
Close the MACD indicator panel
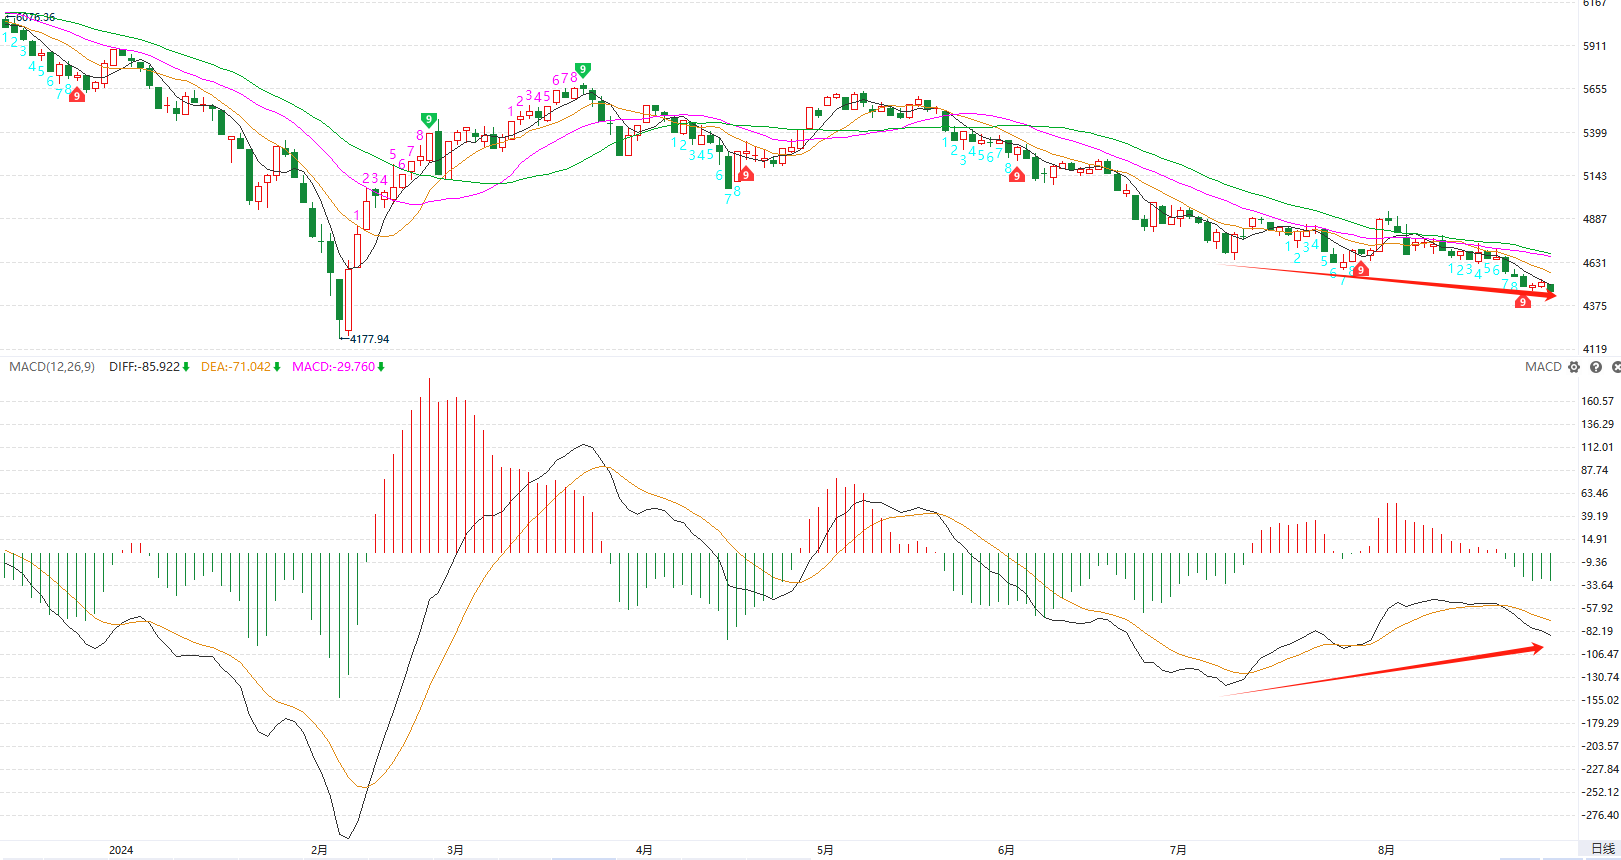pyautogui.click(x=1615, y=367)
